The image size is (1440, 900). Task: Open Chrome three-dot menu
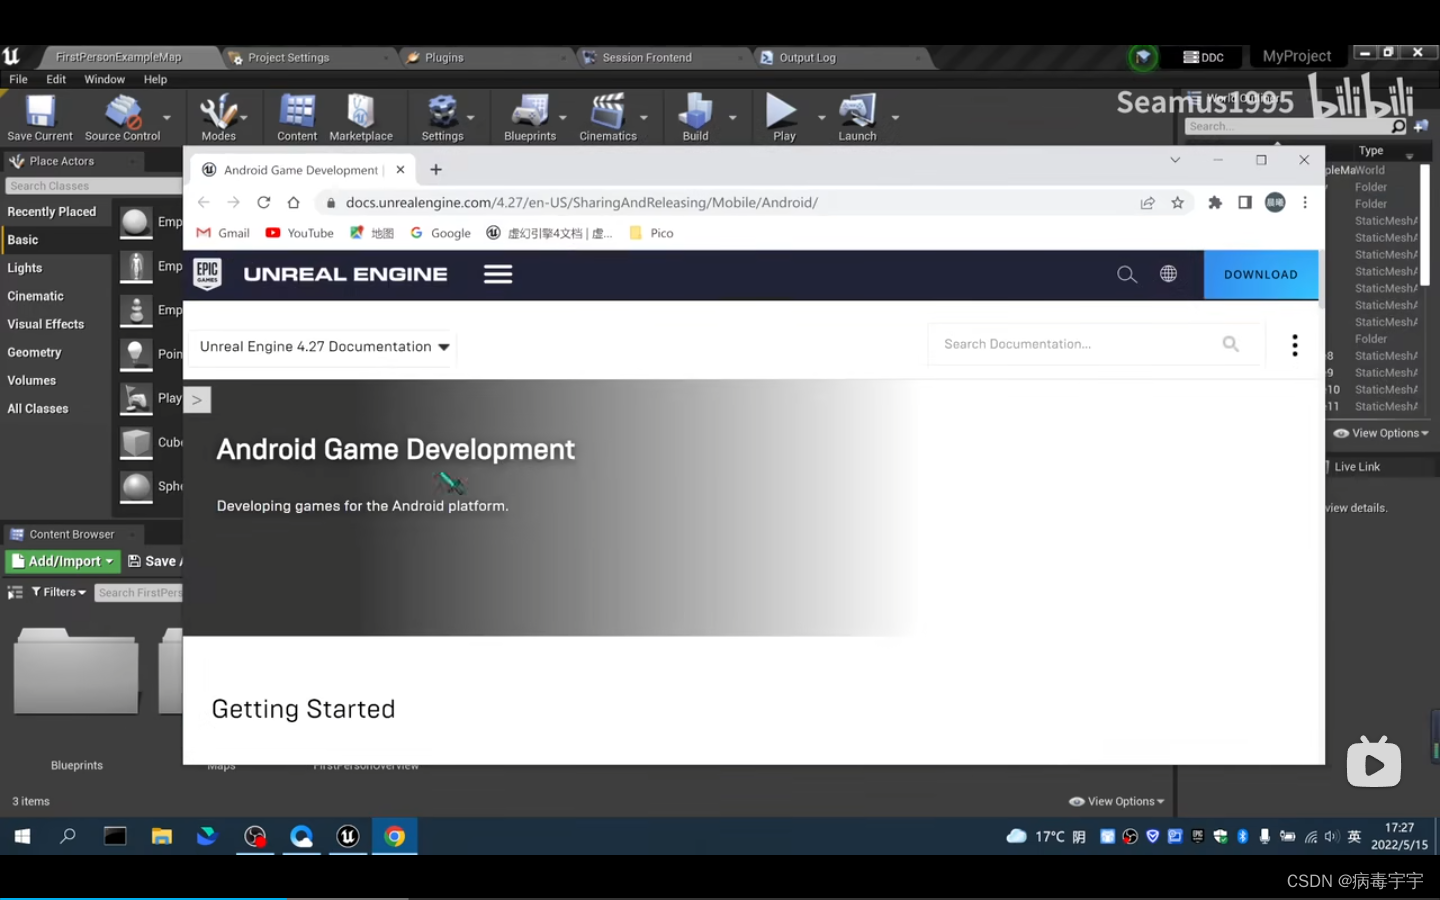tap(1305, 202)
